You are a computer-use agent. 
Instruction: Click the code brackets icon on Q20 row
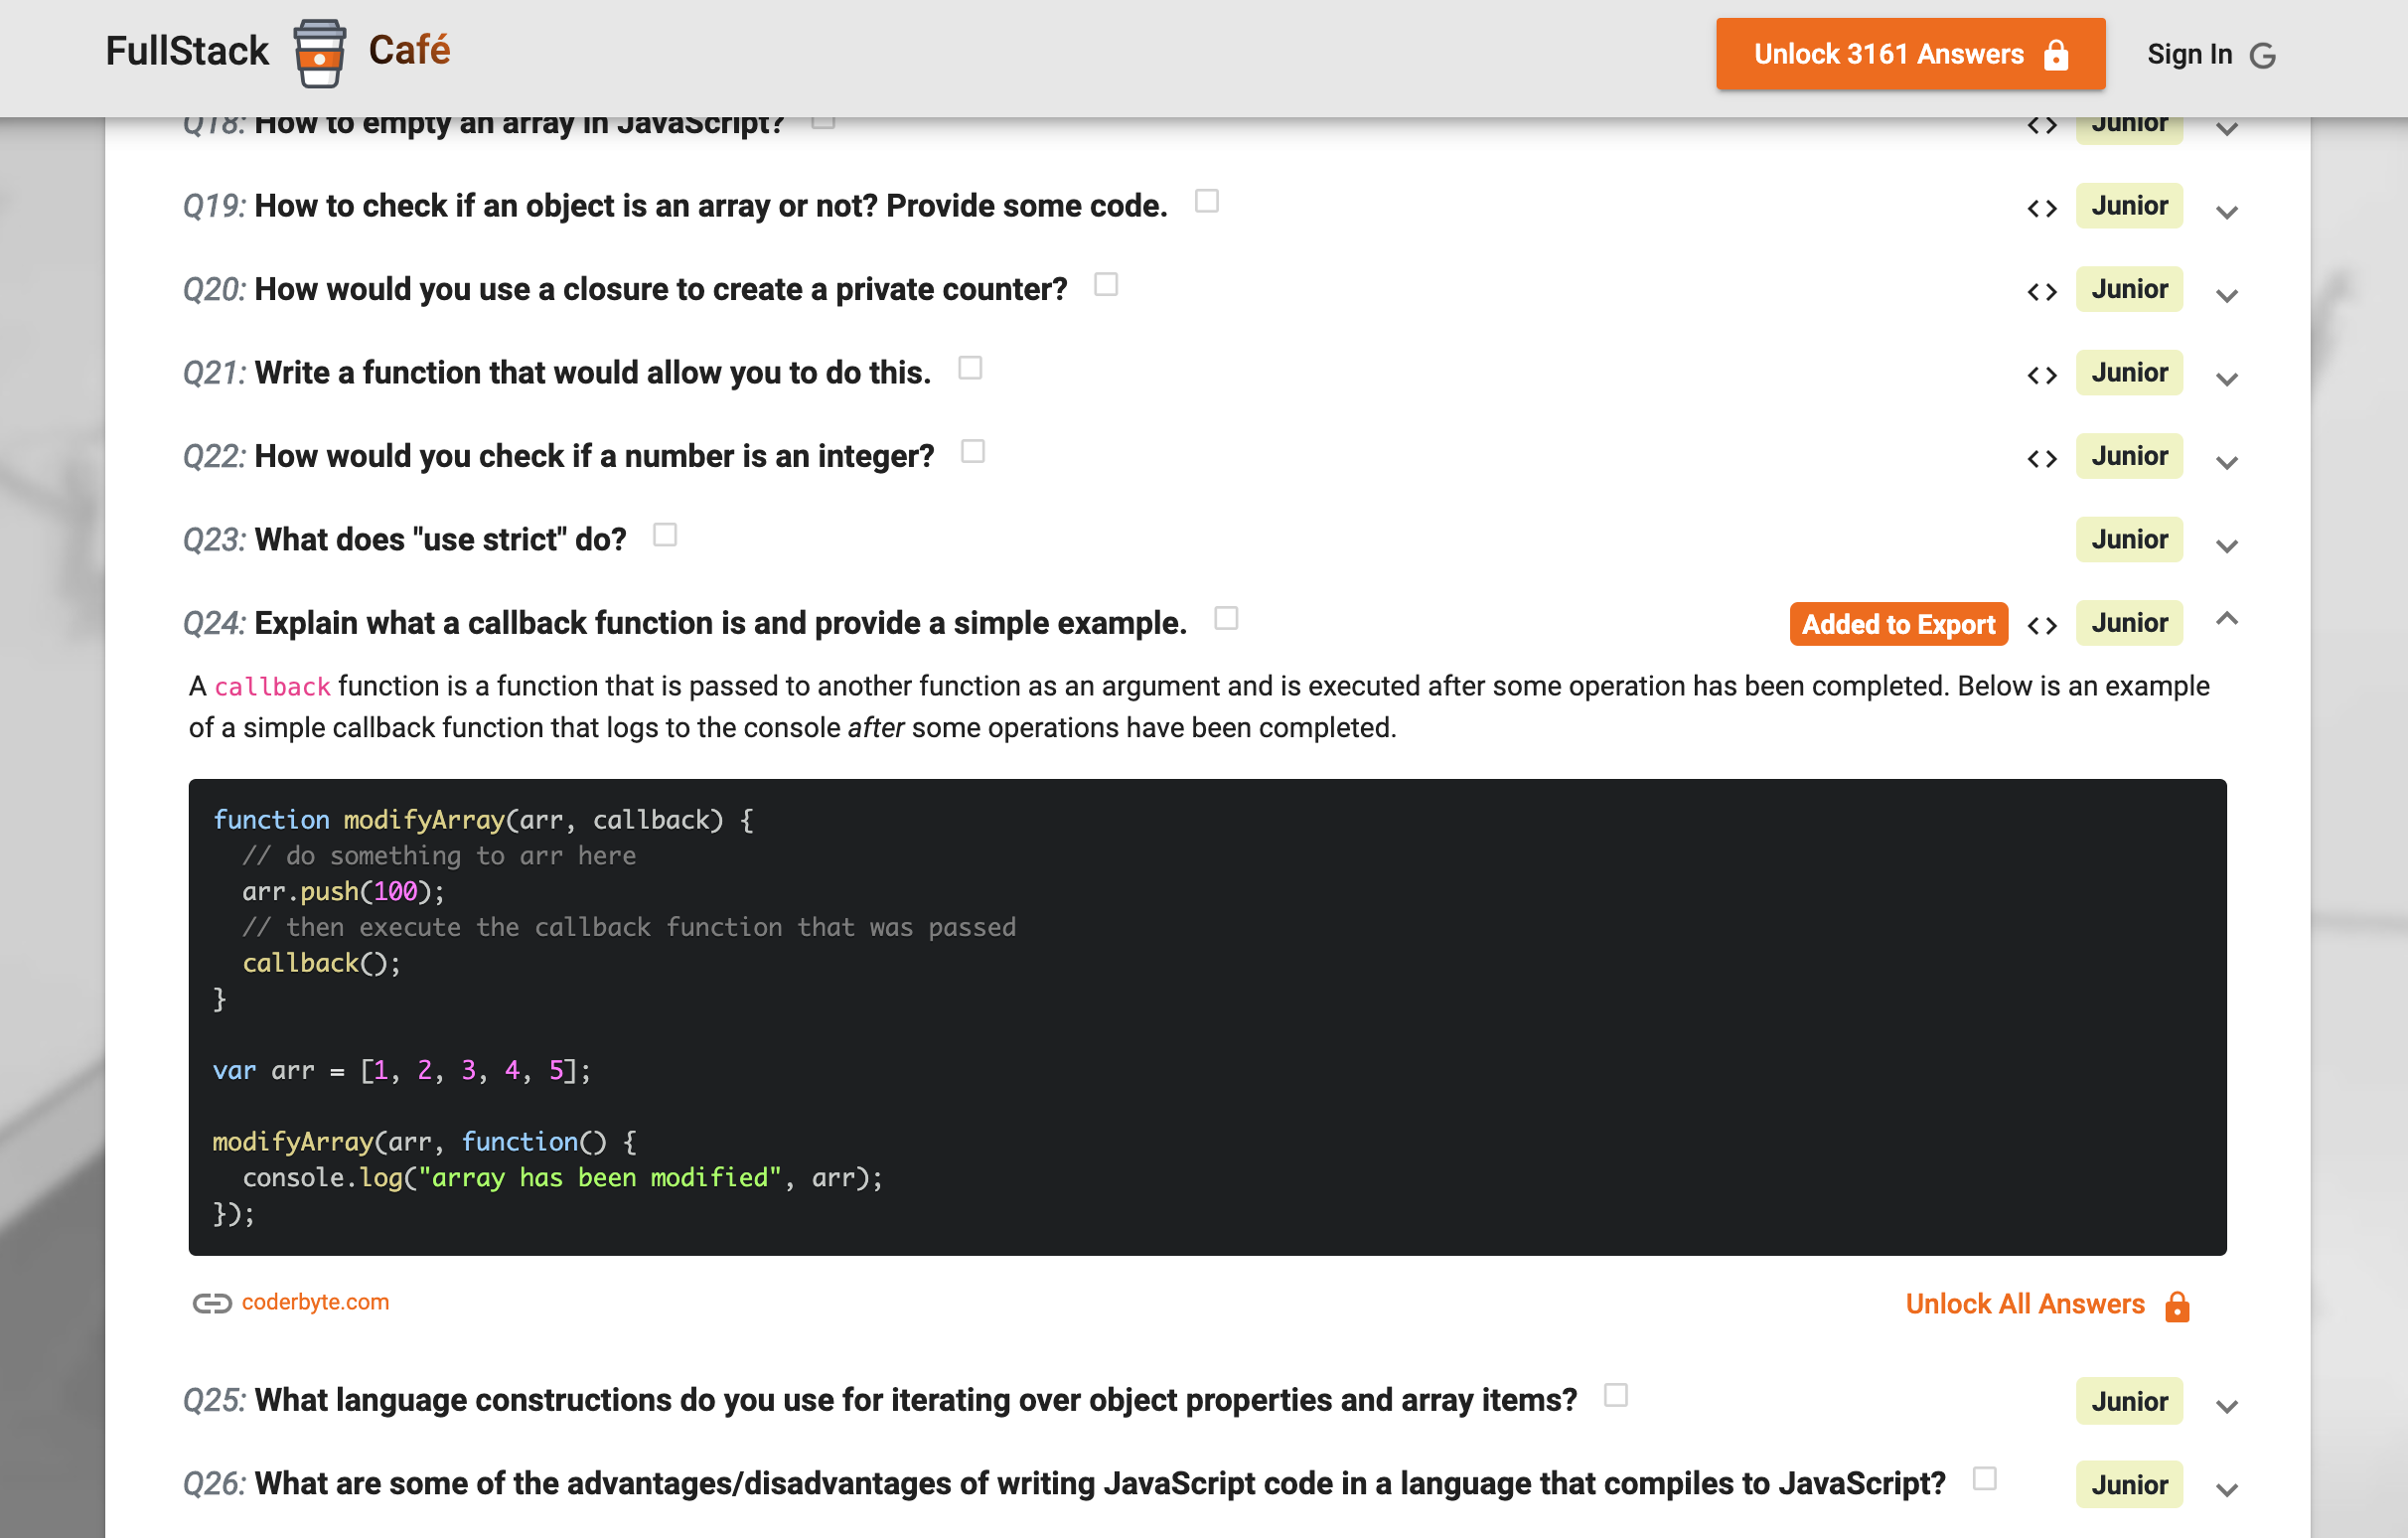pyautogui.click(x=2041, y=291)
